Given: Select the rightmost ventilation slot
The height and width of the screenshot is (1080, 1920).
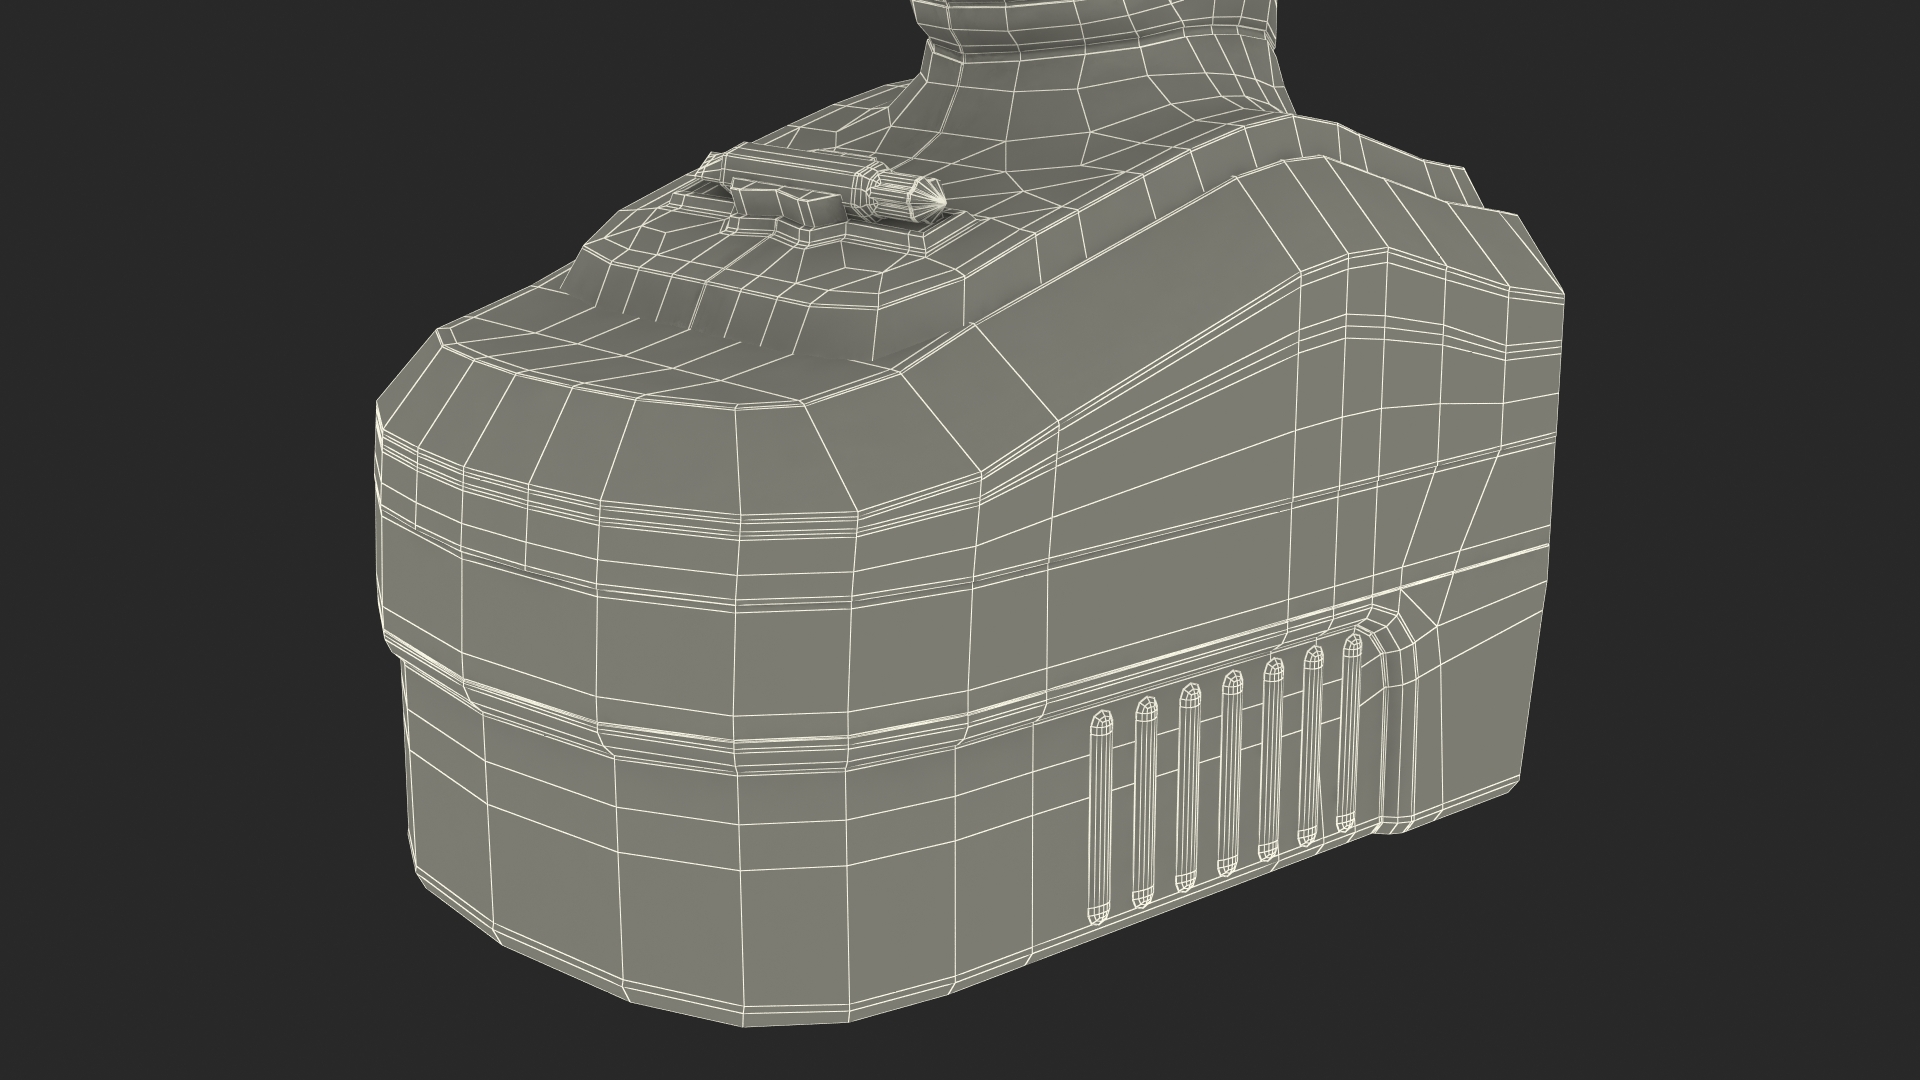Looking at the screenshot, I should [1350, 730].
